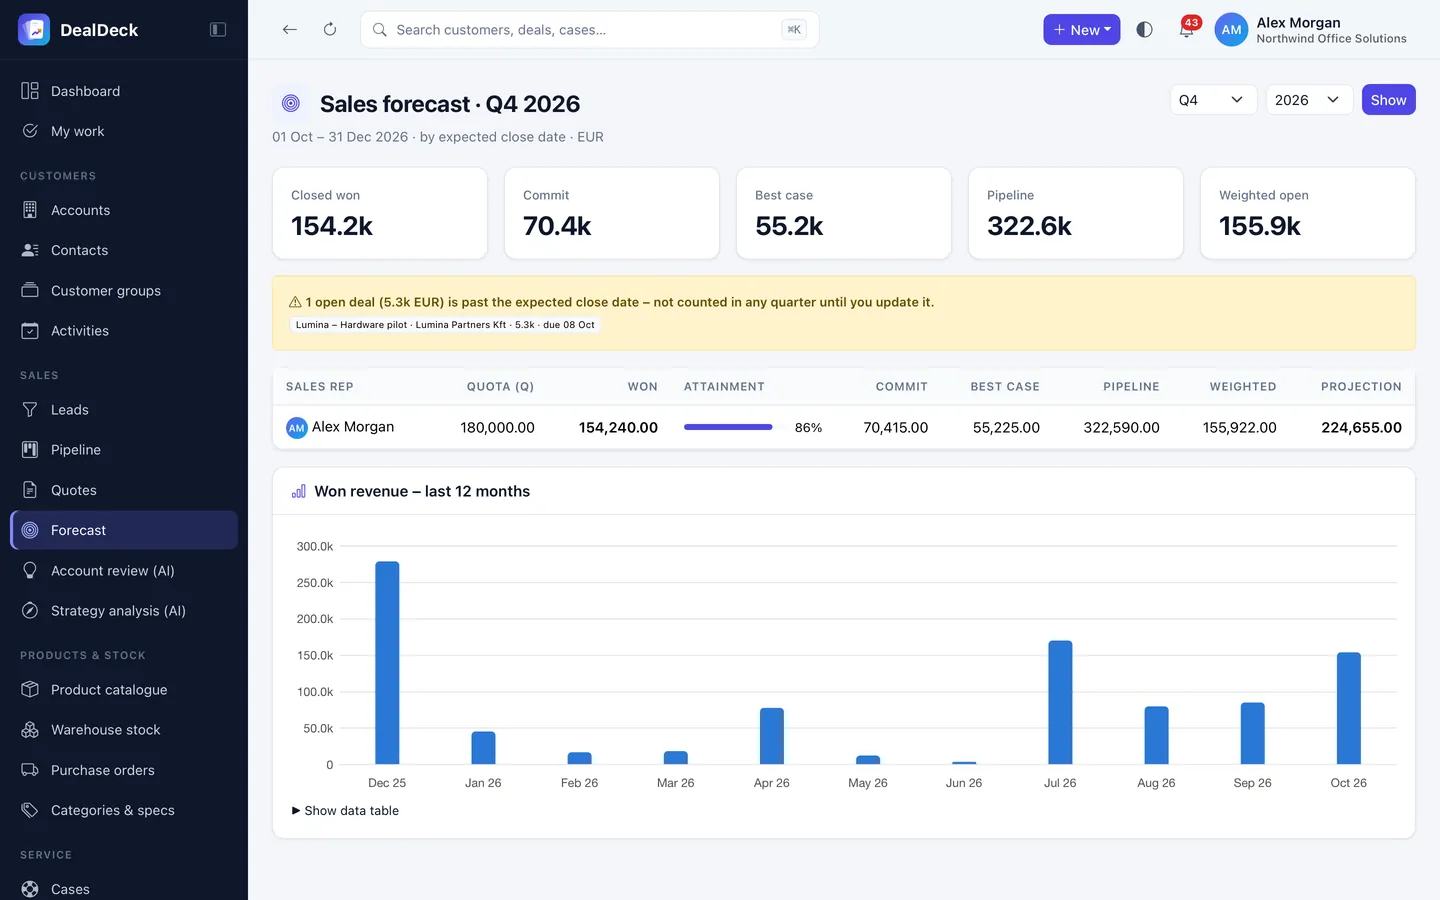This screenshot has width=1440, height=900.
Task: Click the Accounts building icon
Action: (x=30, y=210)
